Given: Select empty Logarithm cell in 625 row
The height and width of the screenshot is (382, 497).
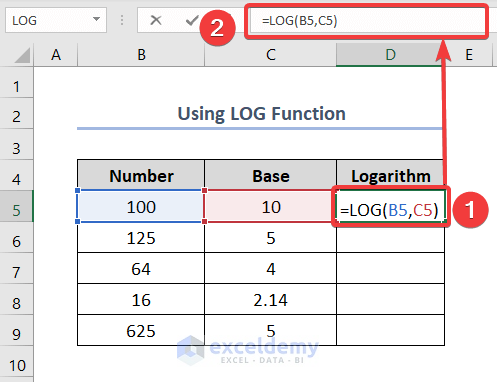Looking at the screenshot, I should [x=390, y=330].
